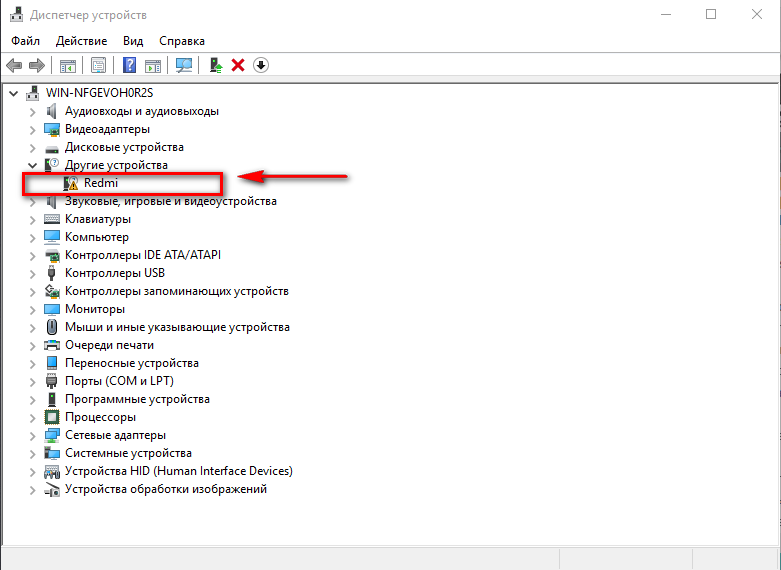This screenshot has width=781, height=570.
Task: Select the Порты (COM и LPT) label
Action: [x=120, y=381]
